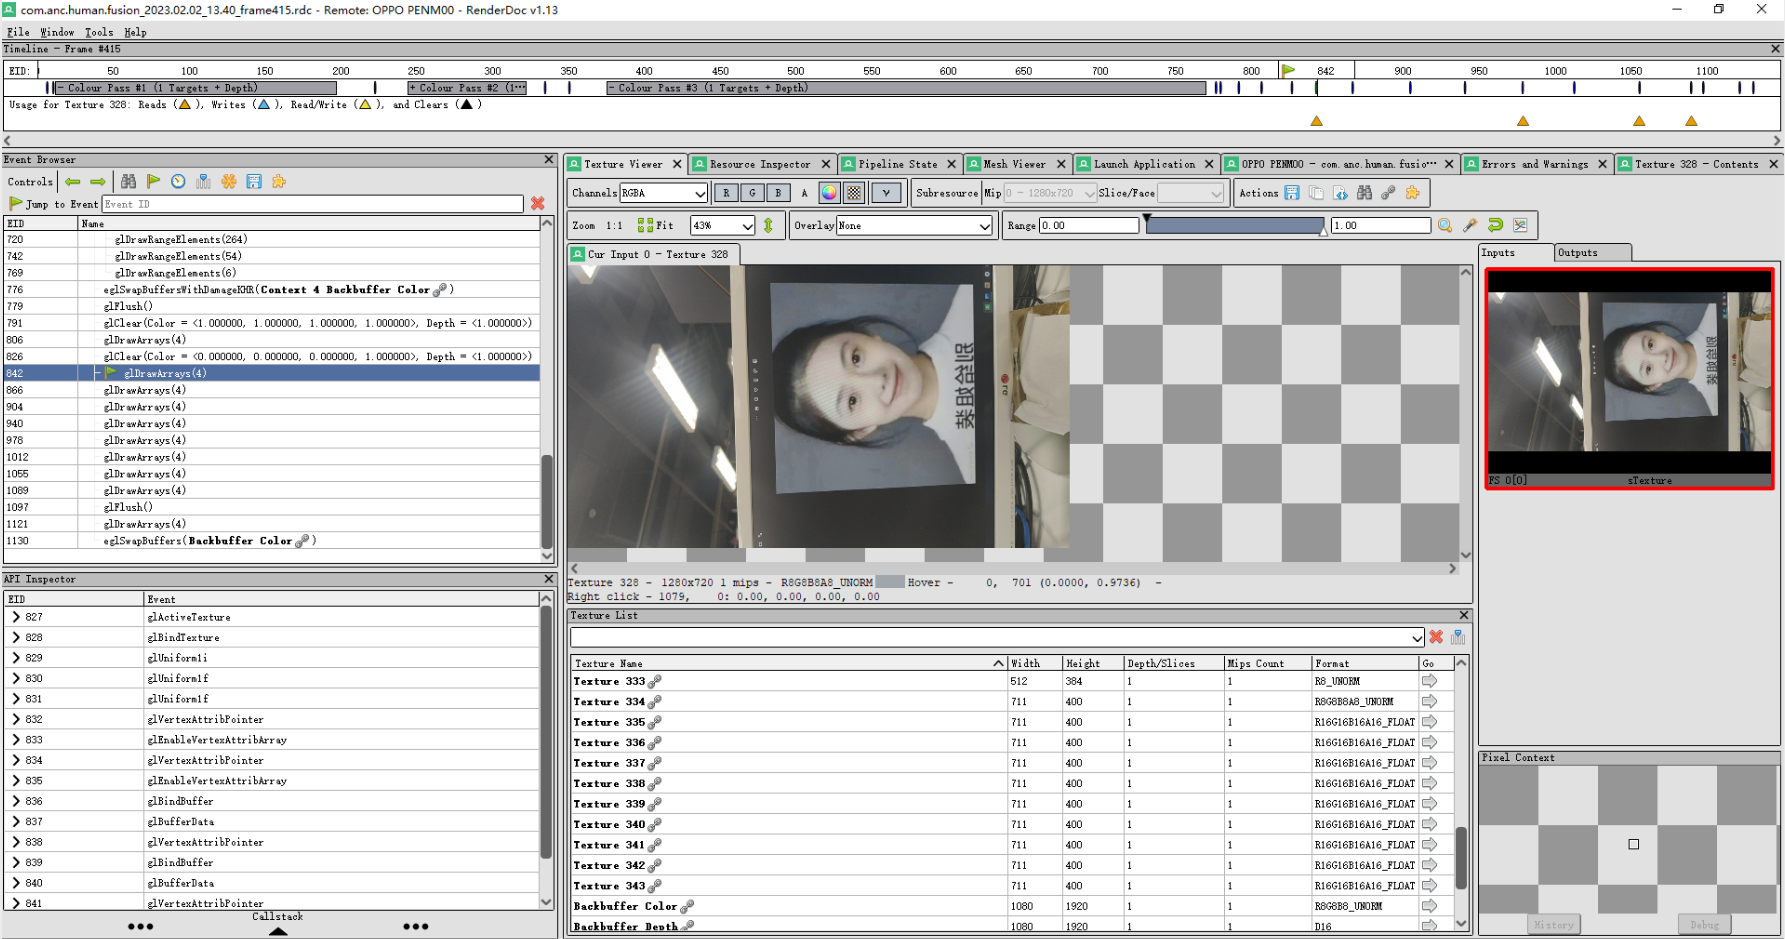Click the column chart icon in Event Browser

click(203, 181)
